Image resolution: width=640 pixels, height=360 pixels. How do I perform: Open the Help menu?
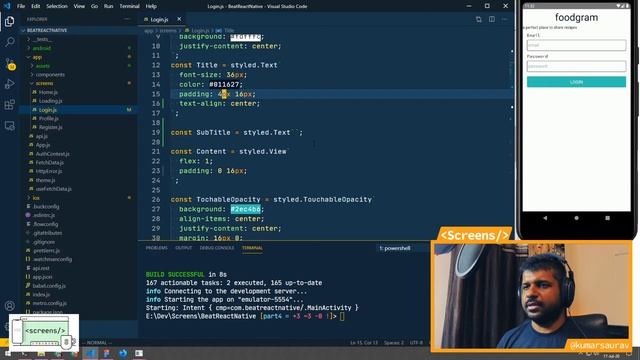click(151, 6)
